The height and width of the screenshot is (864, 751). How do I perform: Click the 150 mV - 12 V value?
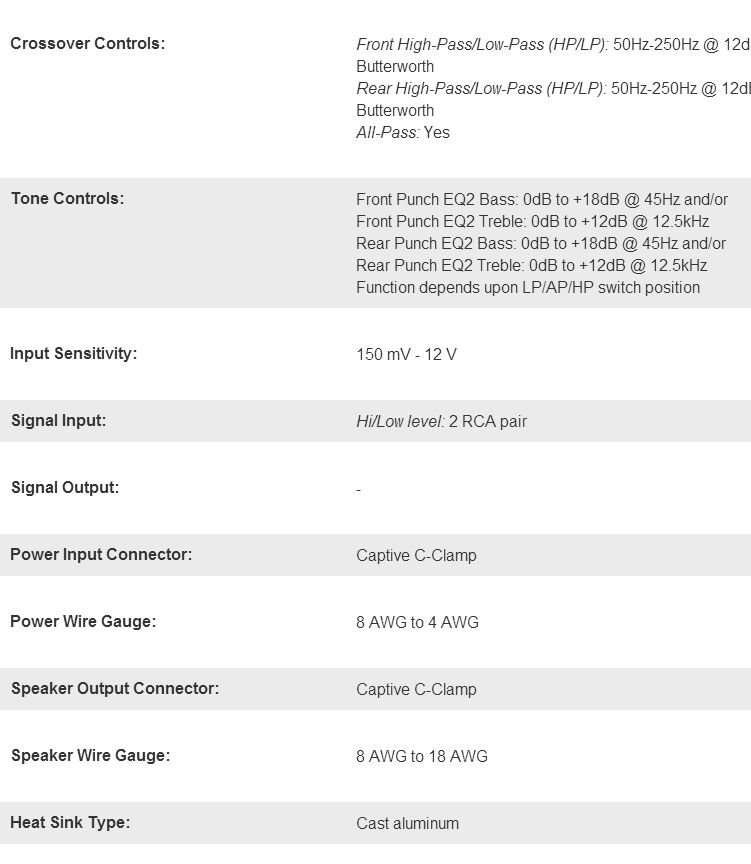(406, 355)
